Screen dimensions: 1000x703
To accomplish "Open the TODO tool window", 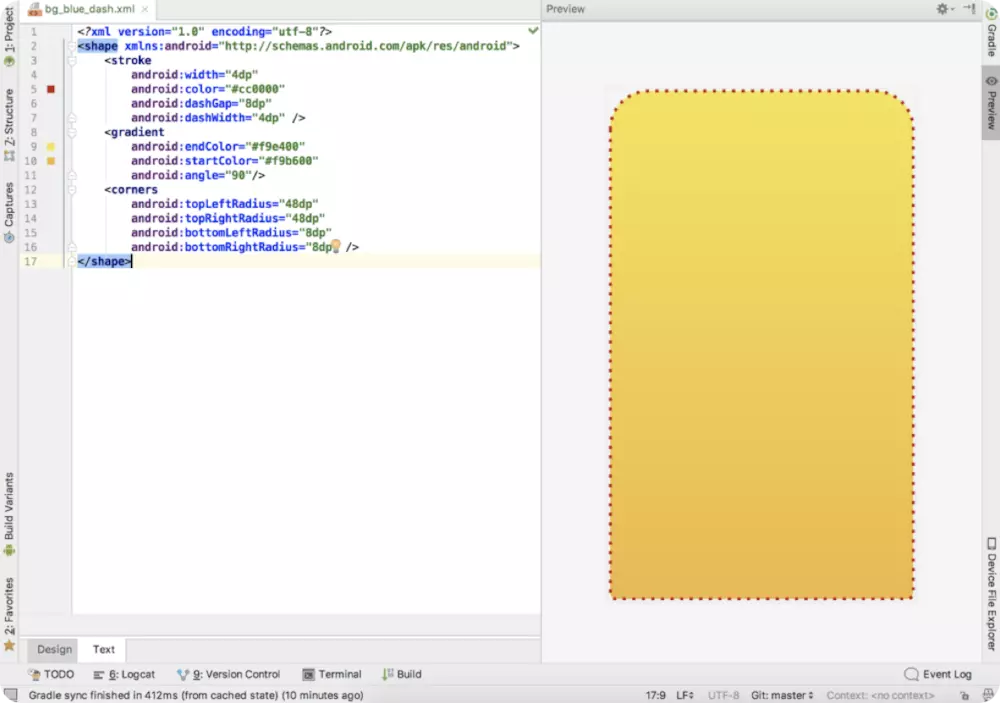I will (x=51, y=674).
